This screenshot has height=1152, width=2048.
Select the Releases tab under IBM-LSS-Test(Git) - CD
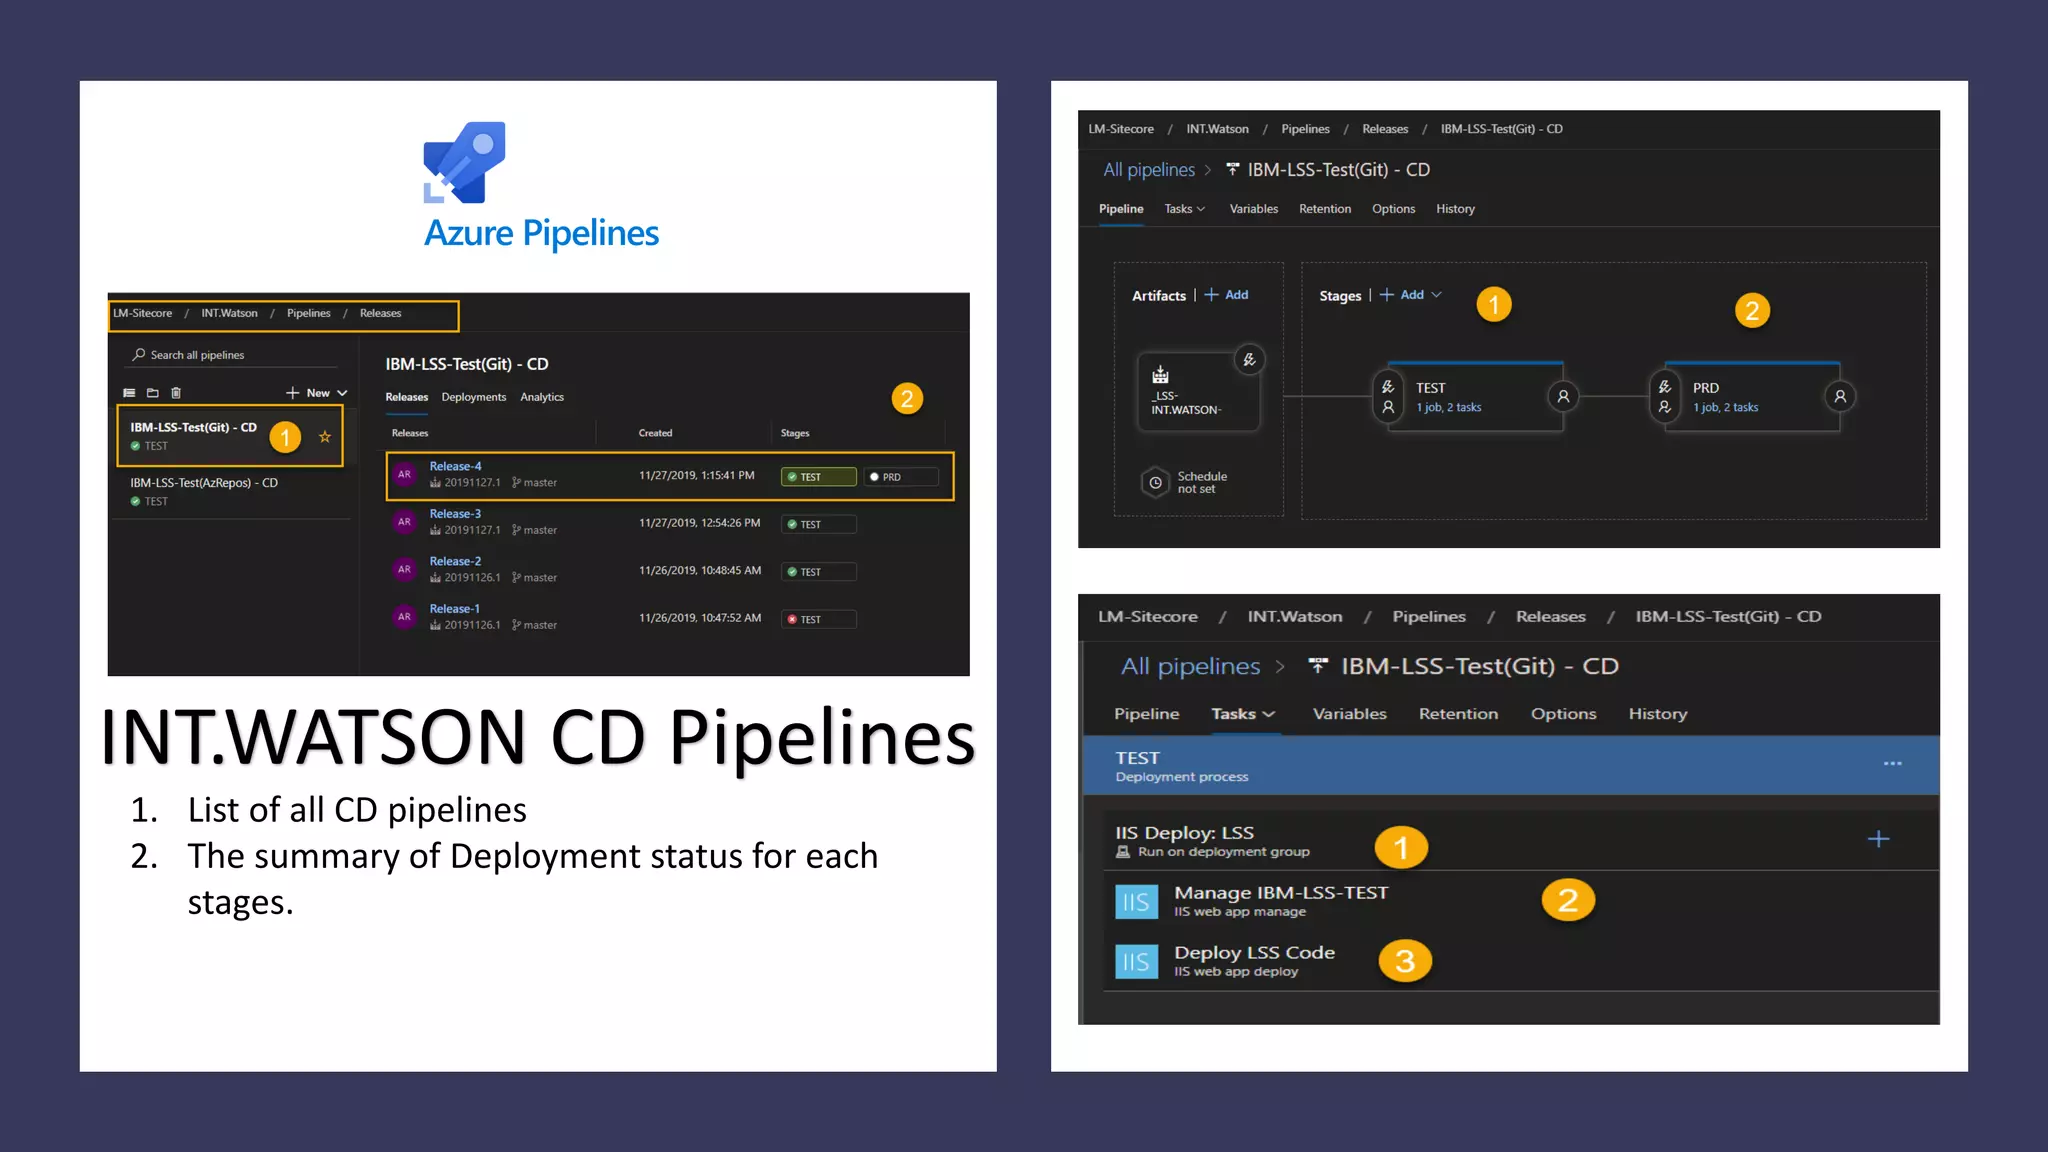[407, 397]
